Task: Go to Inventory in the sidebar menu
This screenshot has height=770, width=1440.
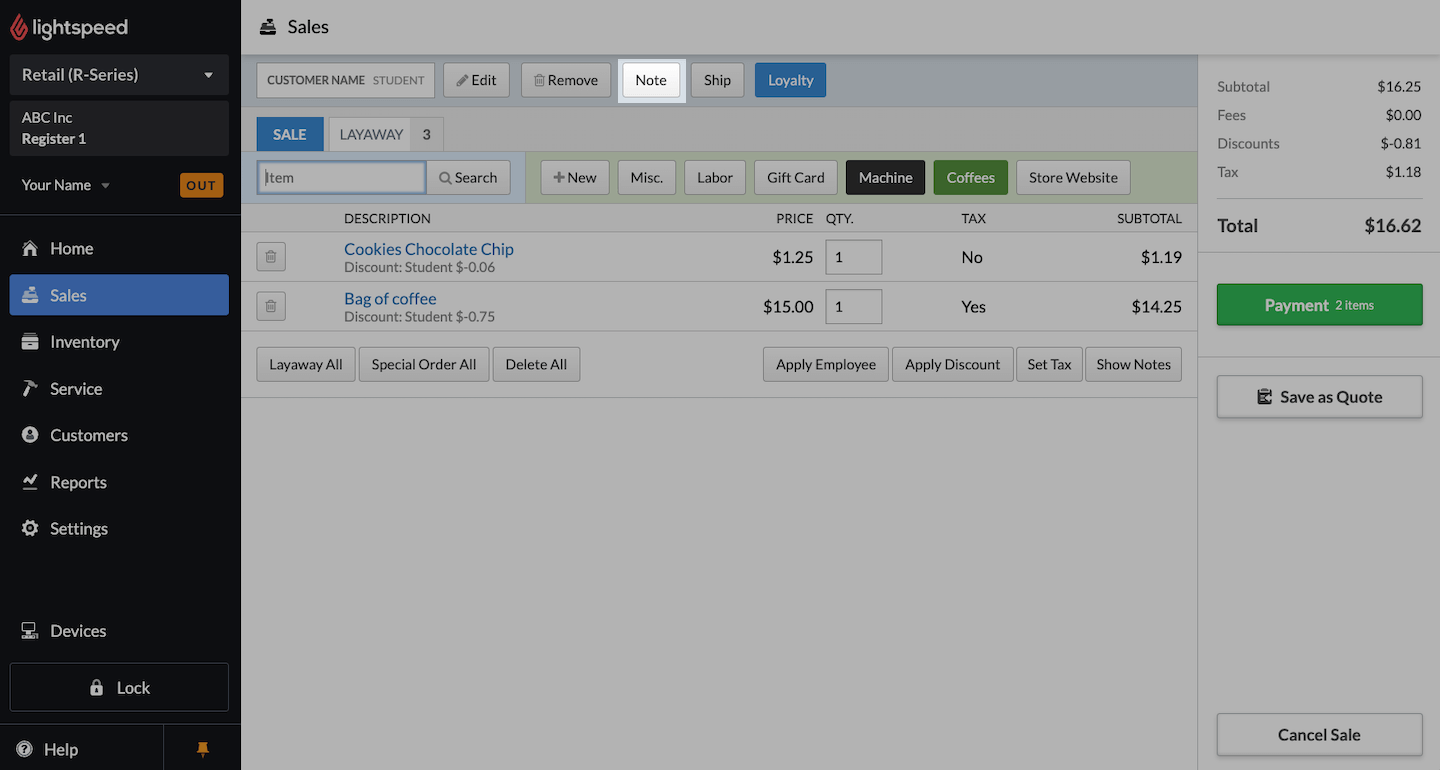Action: (84, 342)
